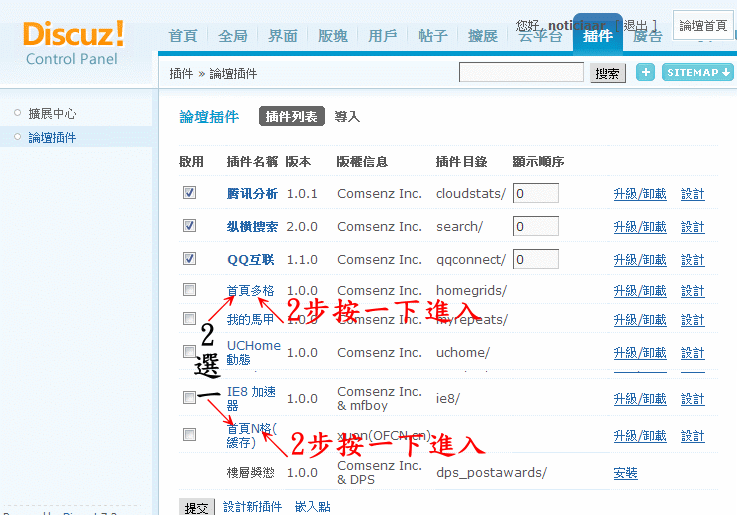Click the search input field

click(521, 72)
